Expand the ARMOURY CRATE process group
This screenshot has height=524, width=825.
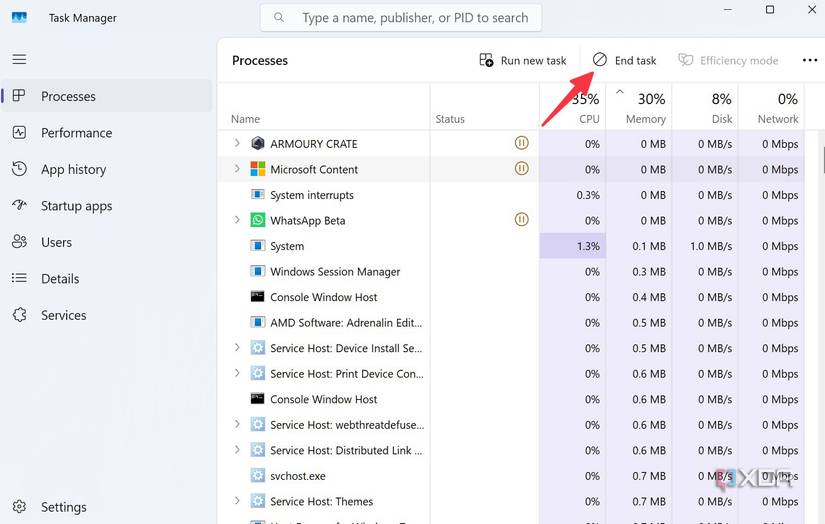point(237,143)
